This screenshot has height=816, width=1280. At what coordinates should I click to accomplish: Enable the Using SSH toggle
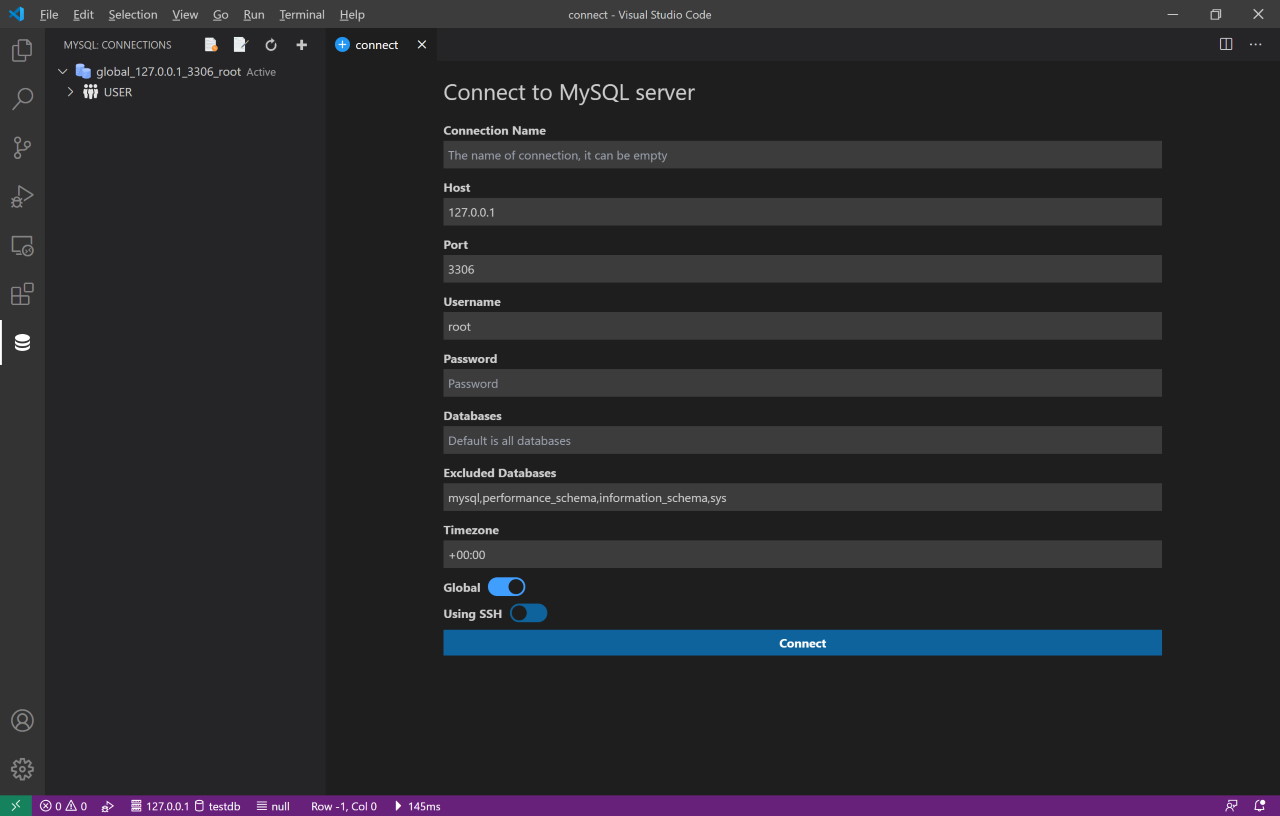pos(528,613)
